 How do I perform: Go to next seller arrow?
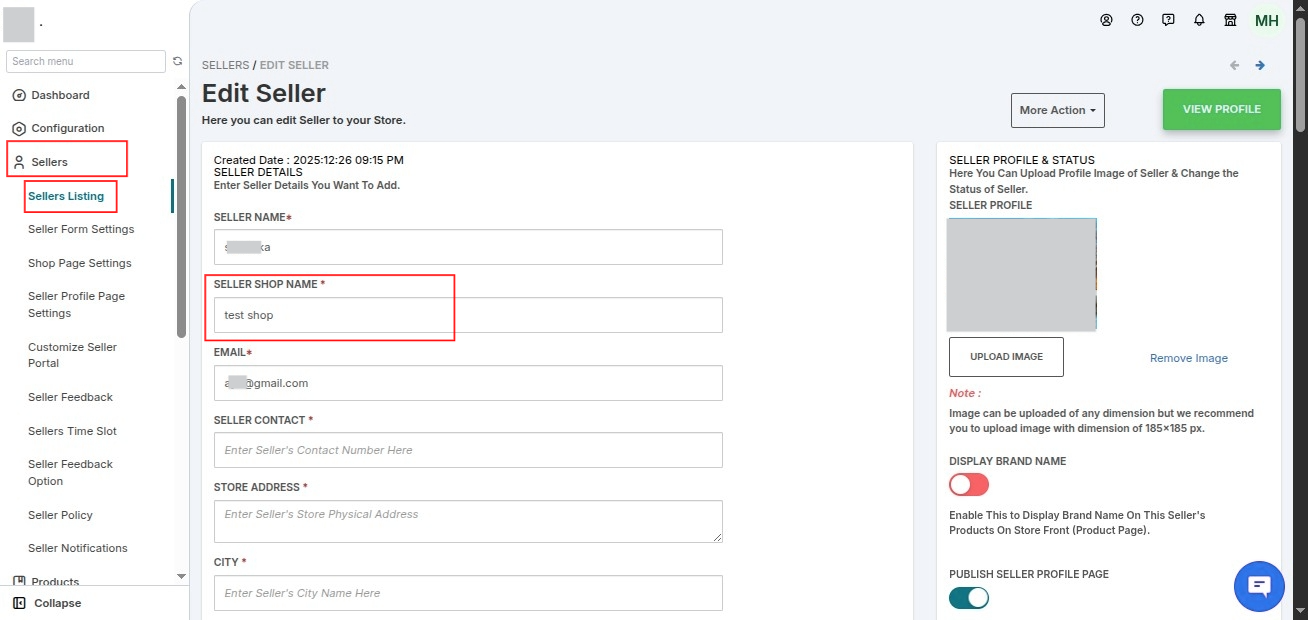click(1260, 65)
